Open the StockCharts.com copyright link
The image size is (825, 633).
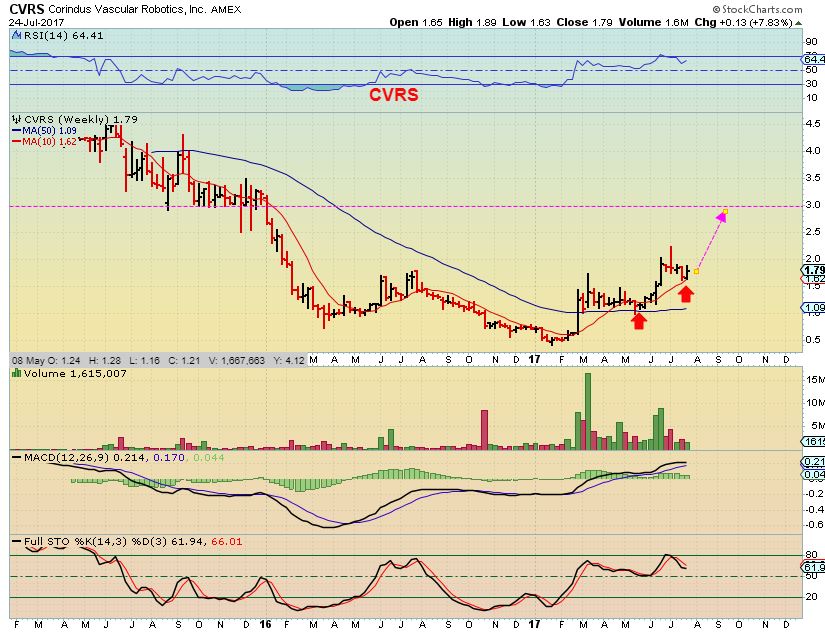758,9
